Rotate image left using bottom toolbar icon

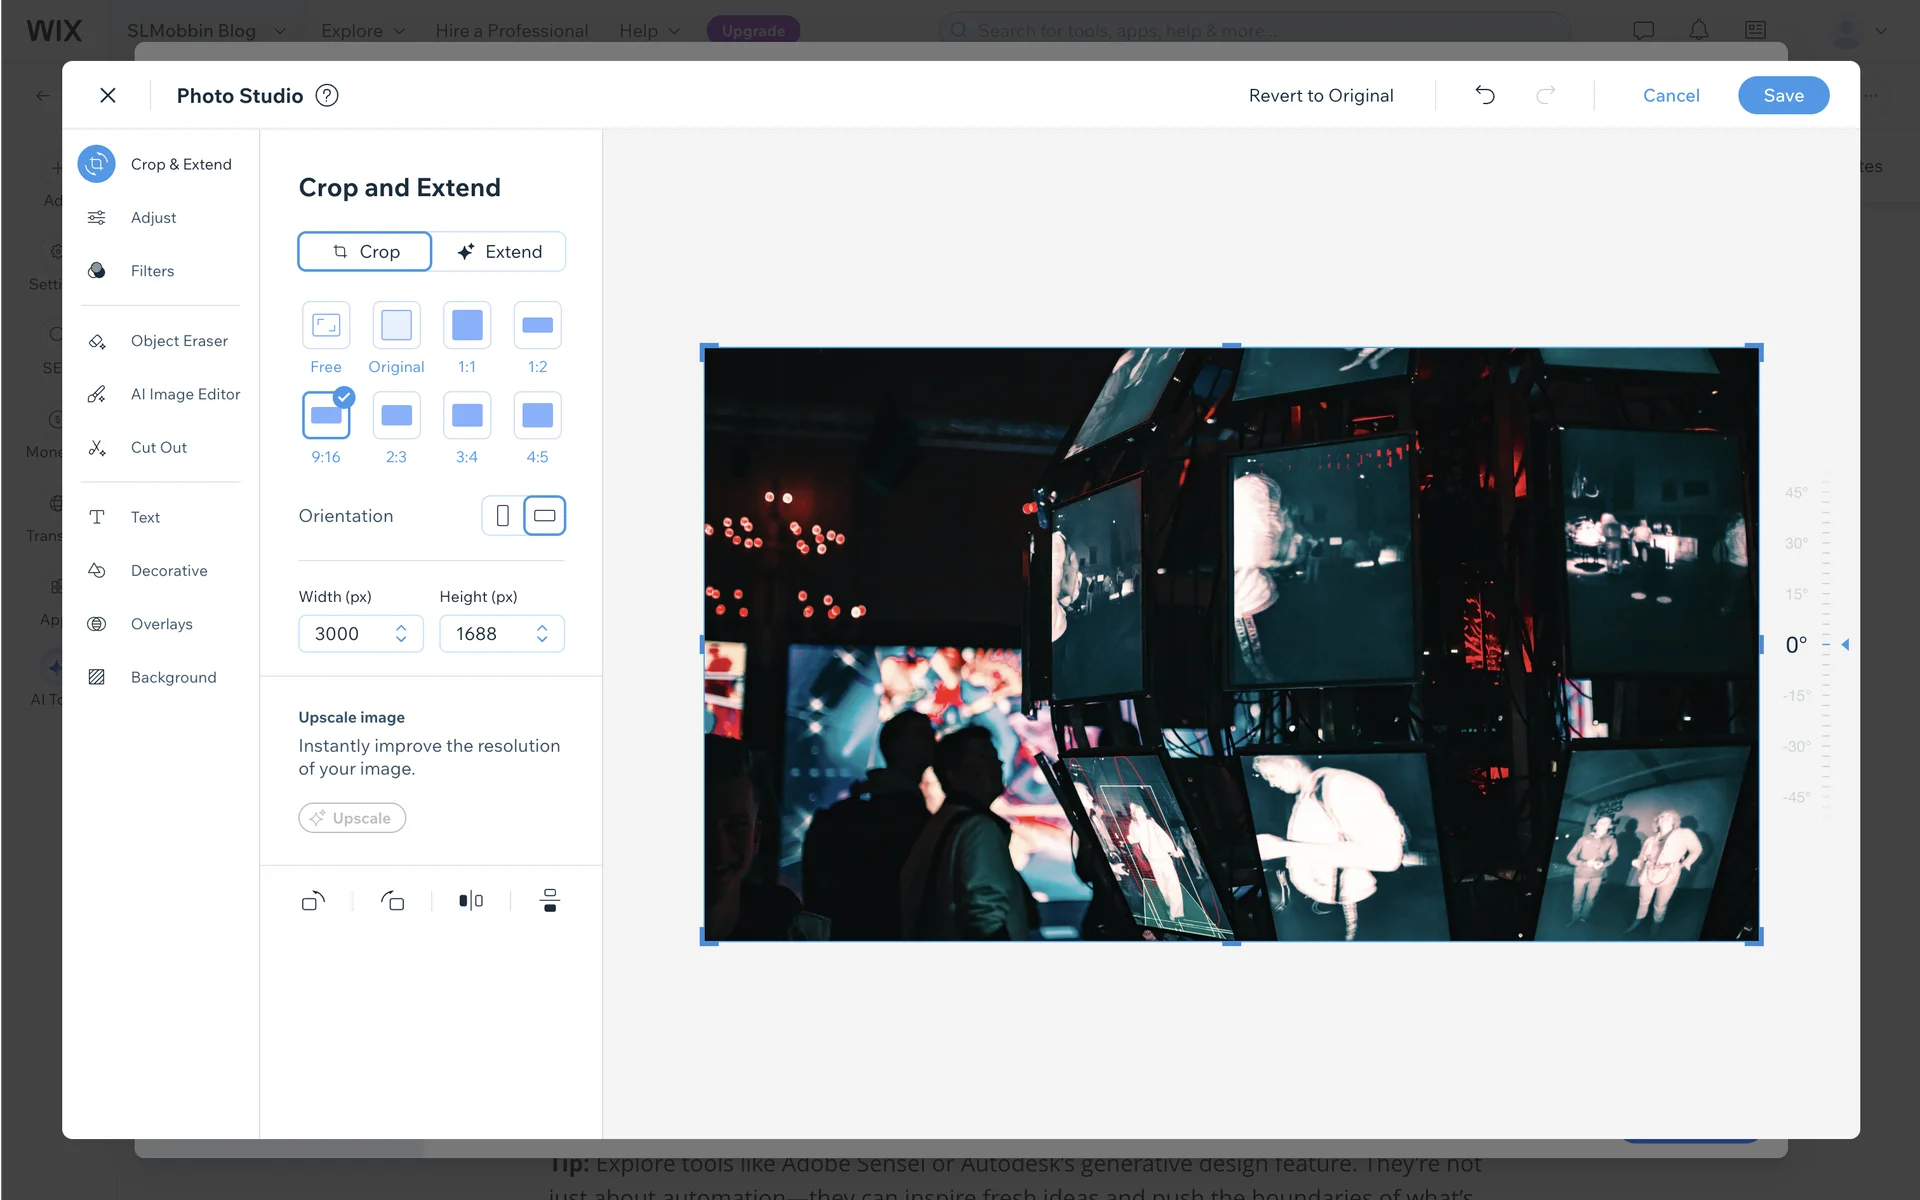313,901
